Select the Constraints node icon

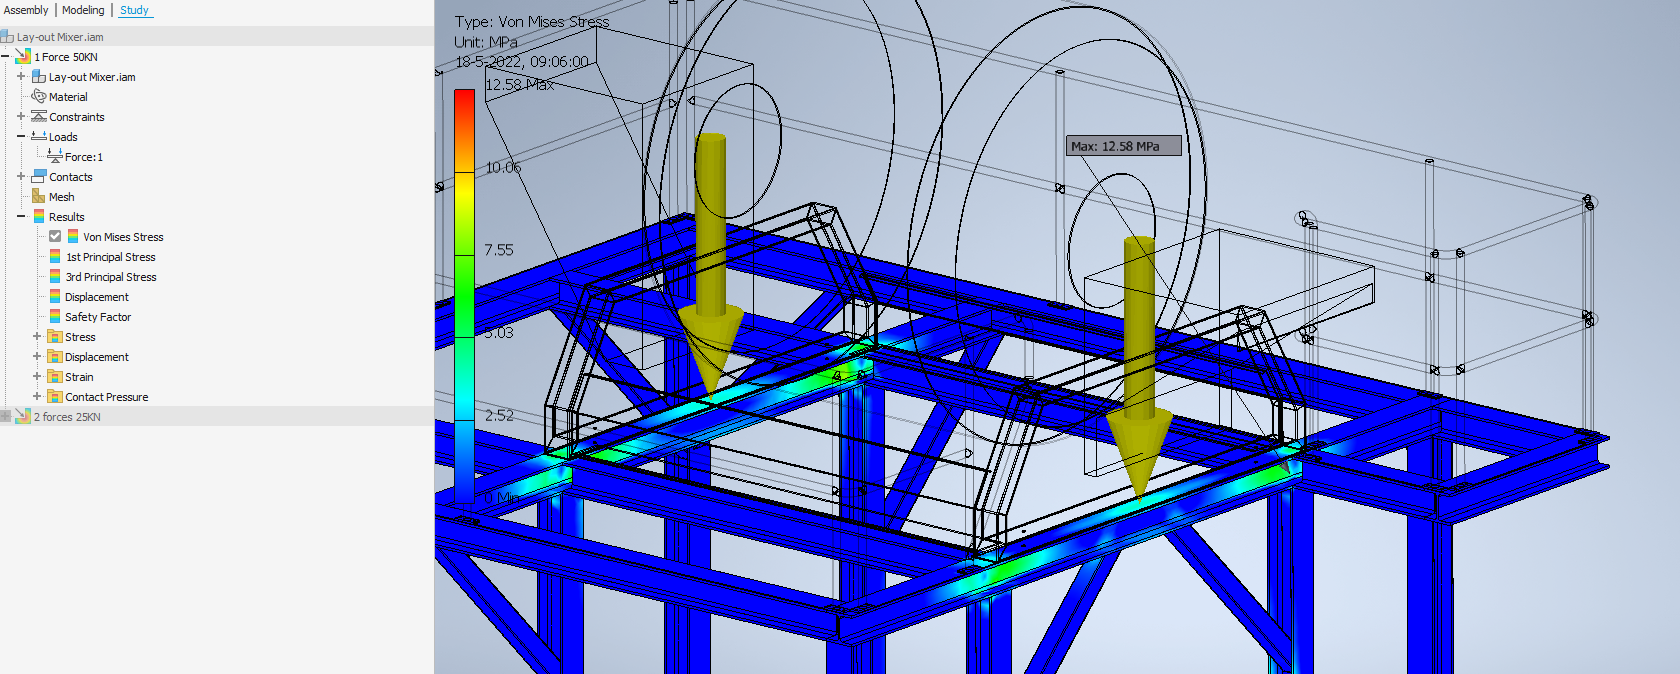pos(39,117)
